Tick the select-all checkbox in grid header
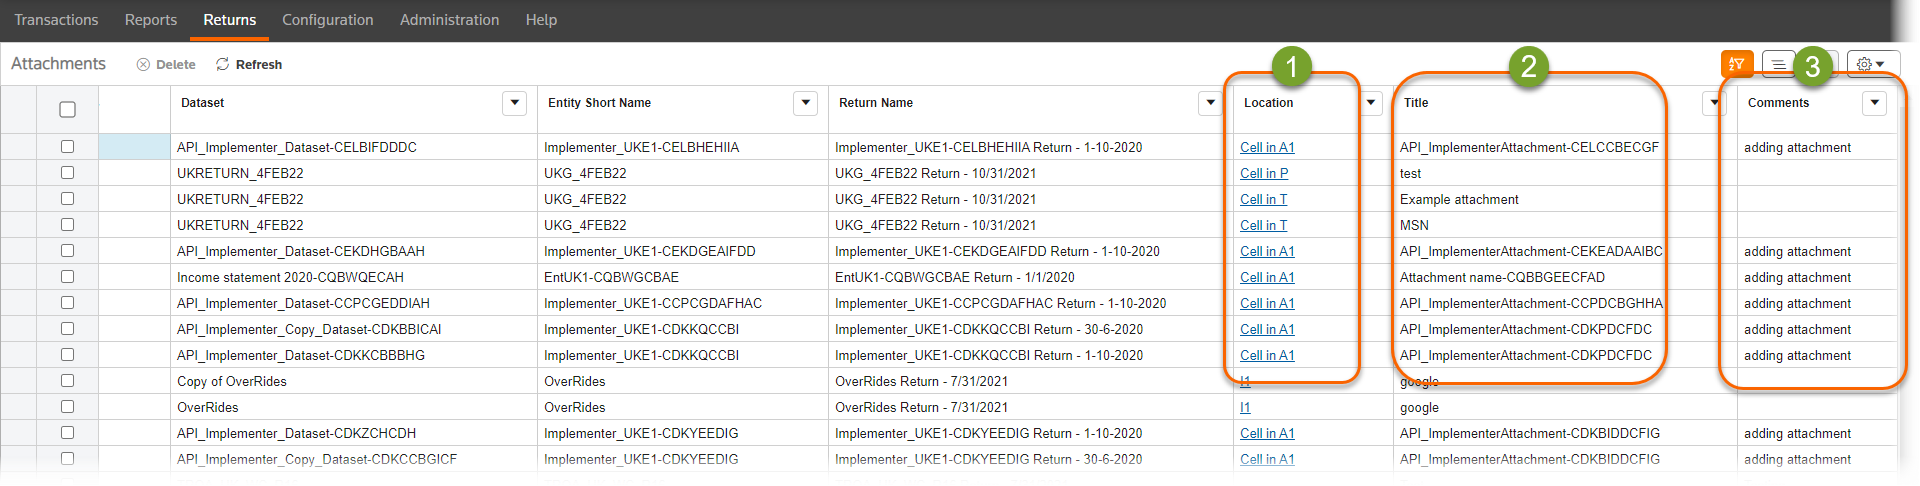This screenshot has height=486, width=1920. 67,109
